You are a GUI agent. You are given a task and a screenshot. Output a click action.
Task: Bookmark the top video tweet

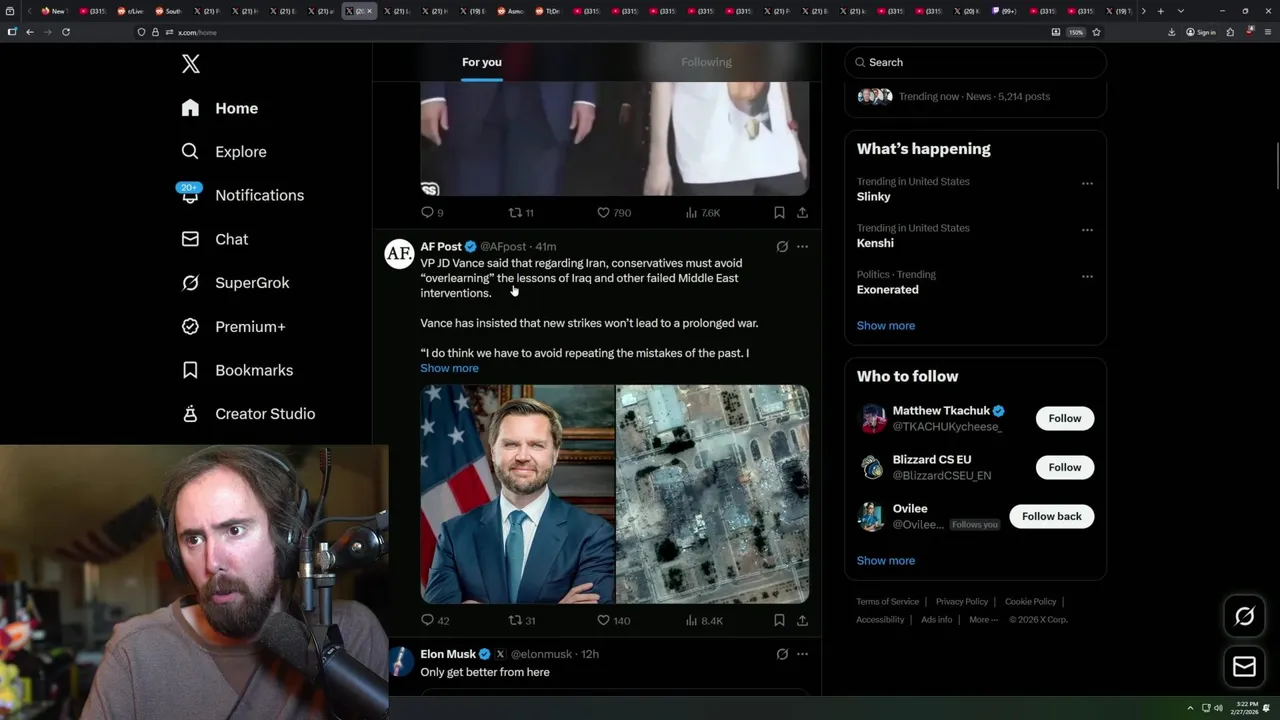(x=779, y=212)
